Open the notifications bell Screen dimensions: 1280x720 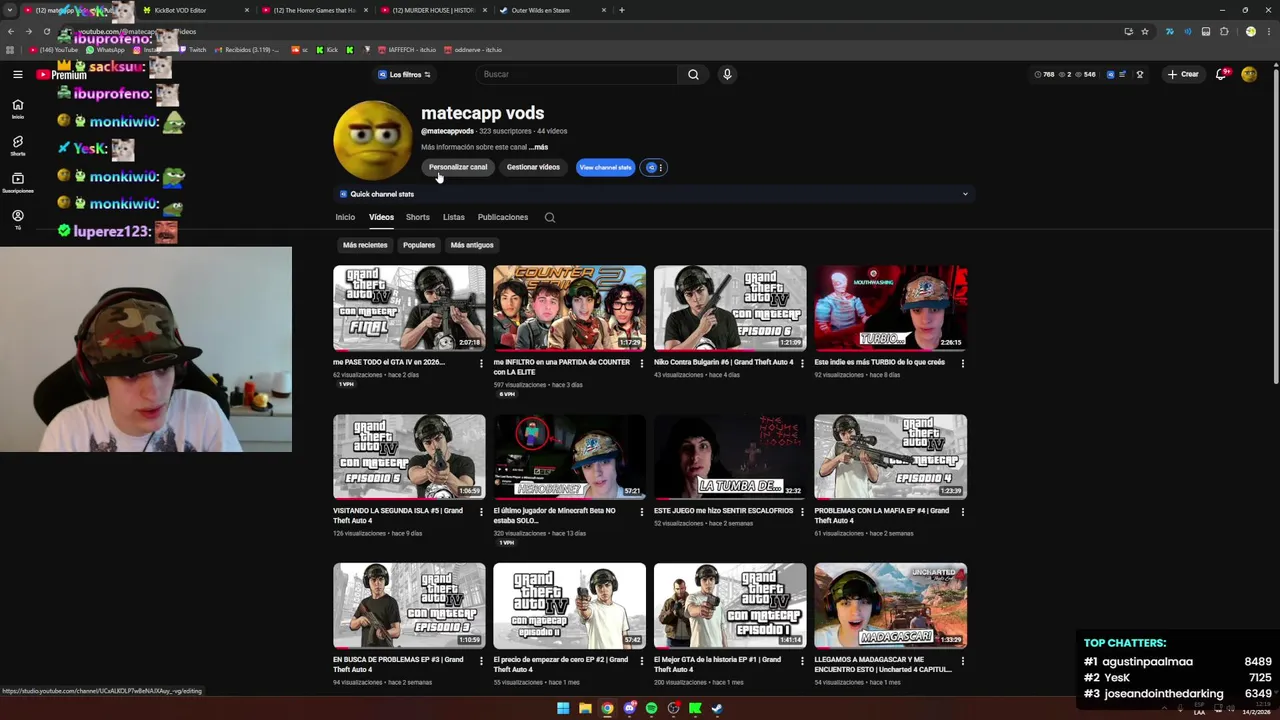[1221, 74]
